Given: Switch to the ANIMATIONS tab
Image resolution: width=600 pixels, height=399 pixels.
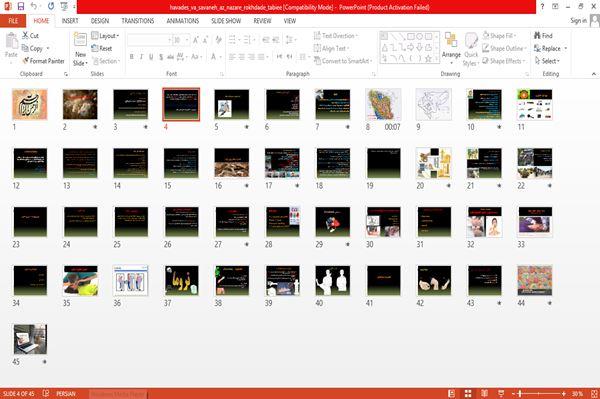Looking at the screenshot, I should tap(183, 21).
